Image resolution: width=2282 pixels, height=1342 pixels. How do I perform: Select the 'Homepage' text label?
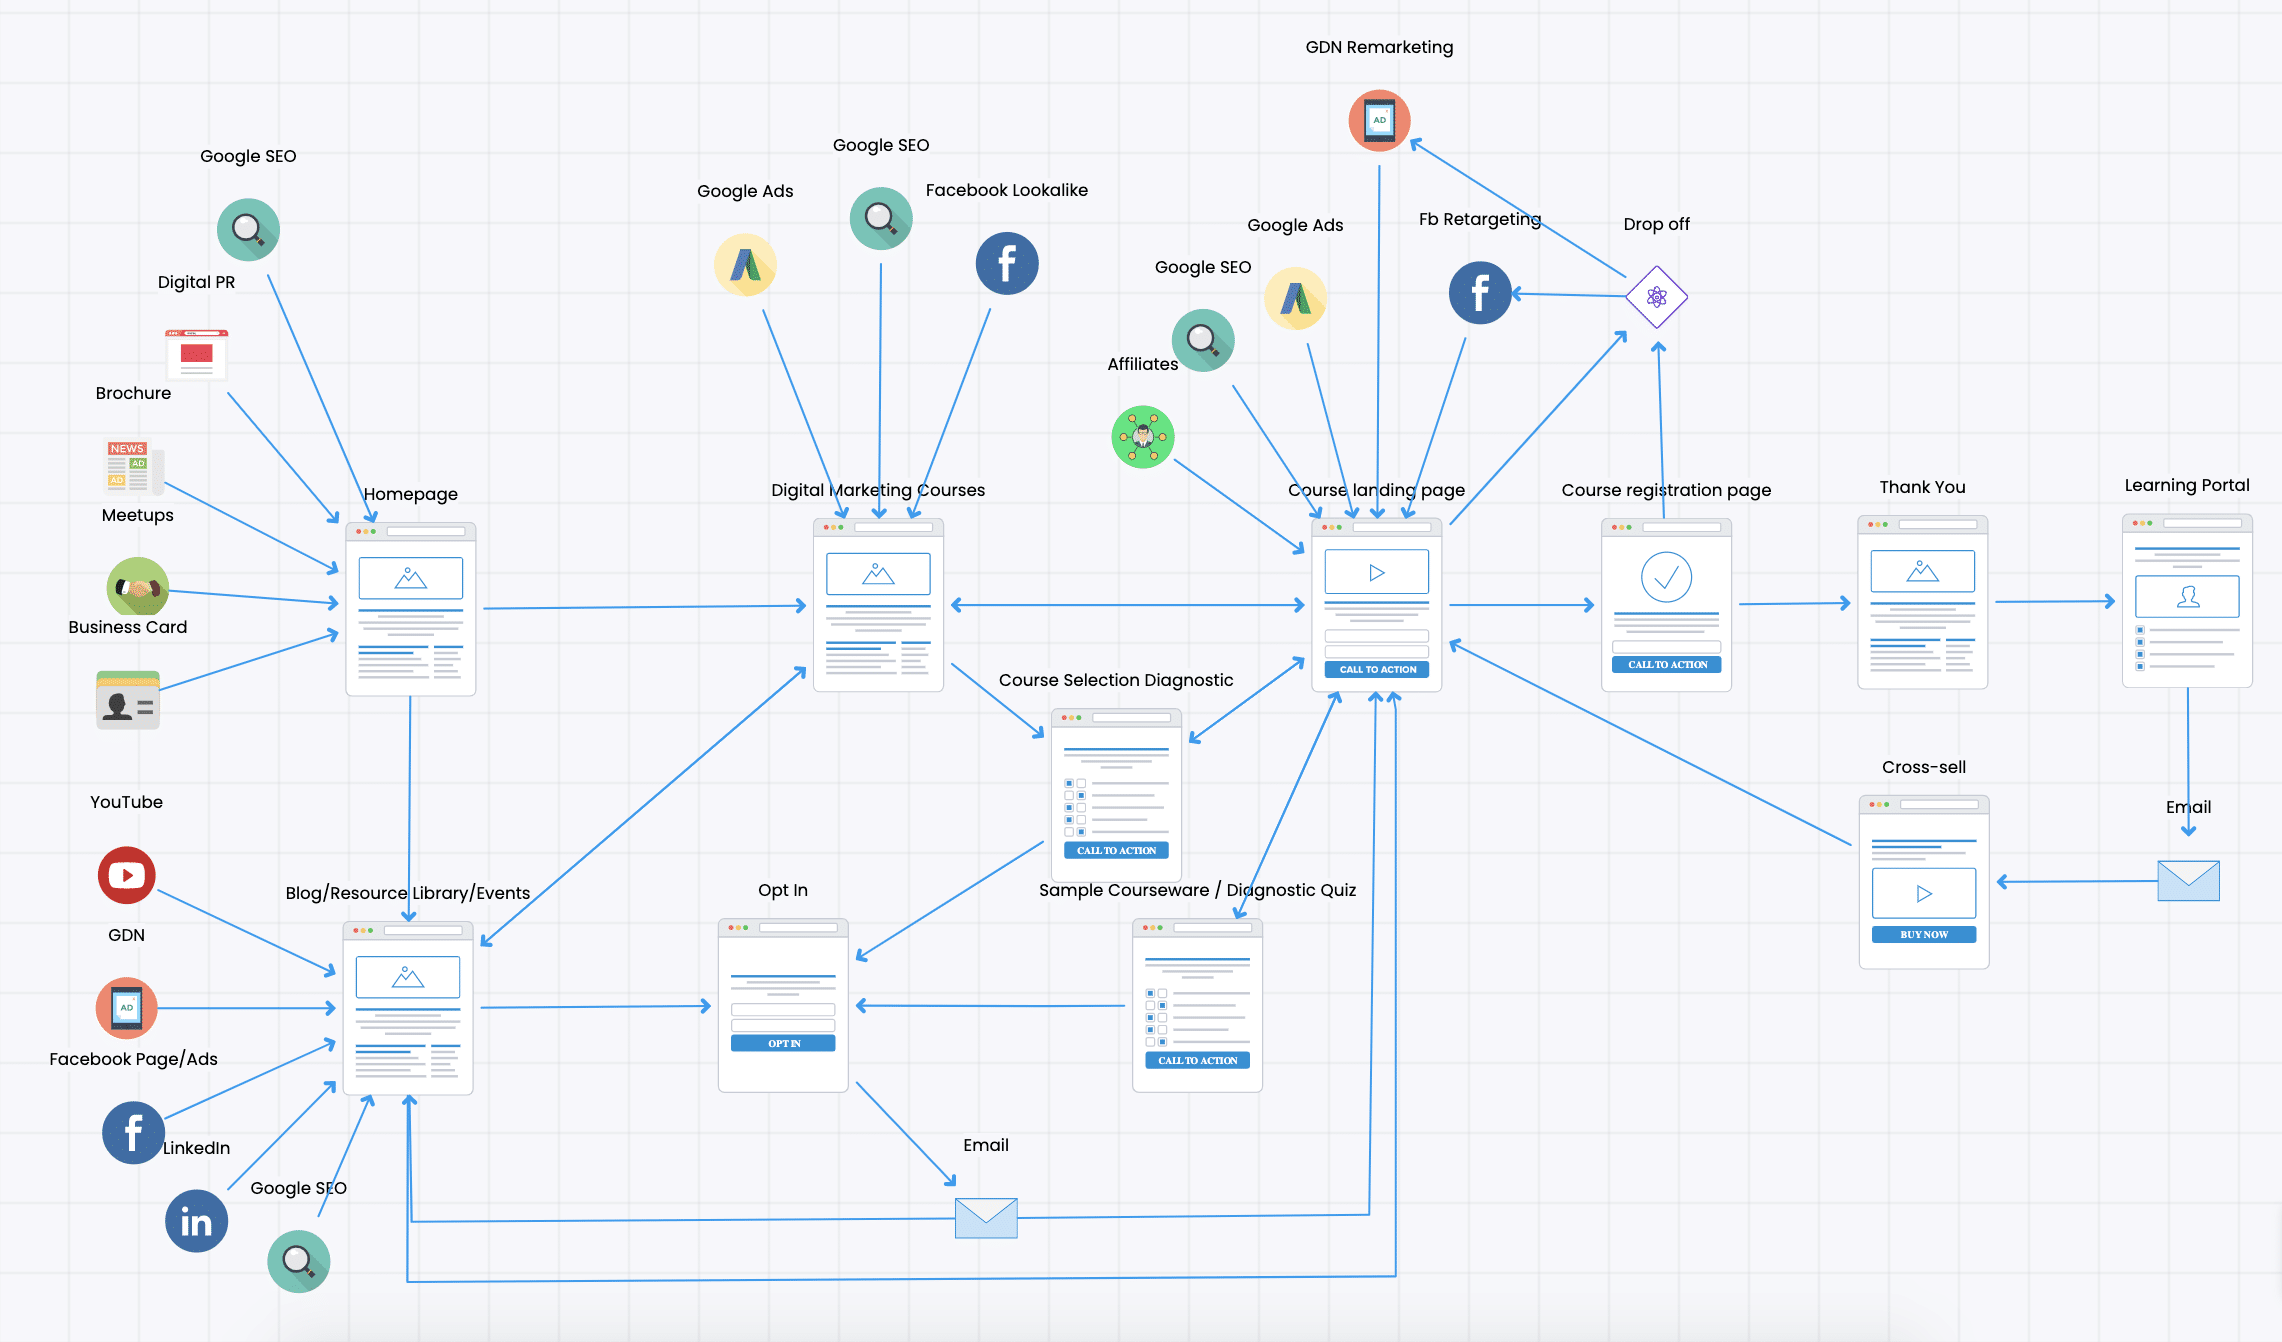point(411,494)
